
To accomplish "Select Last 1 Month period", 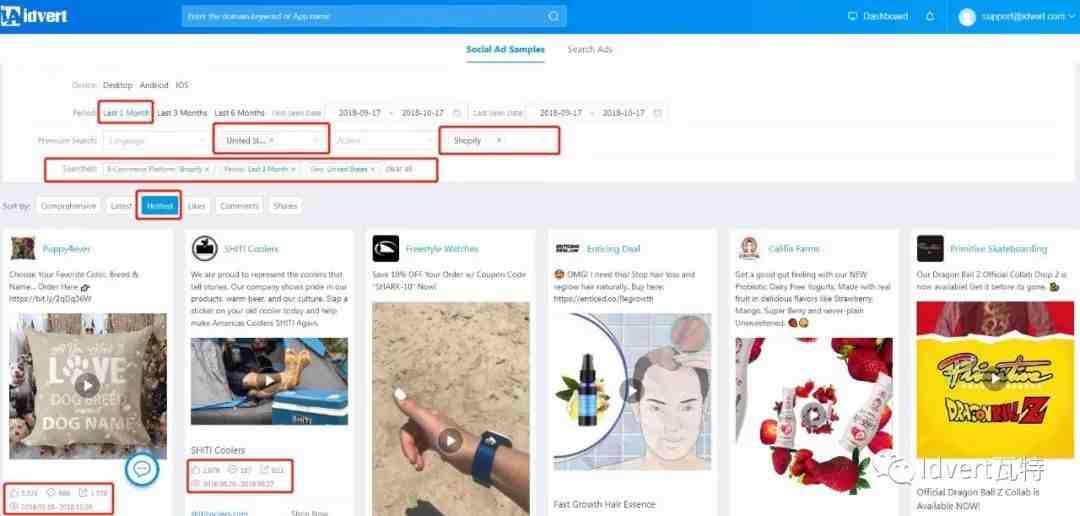I will tap(126, 113).
